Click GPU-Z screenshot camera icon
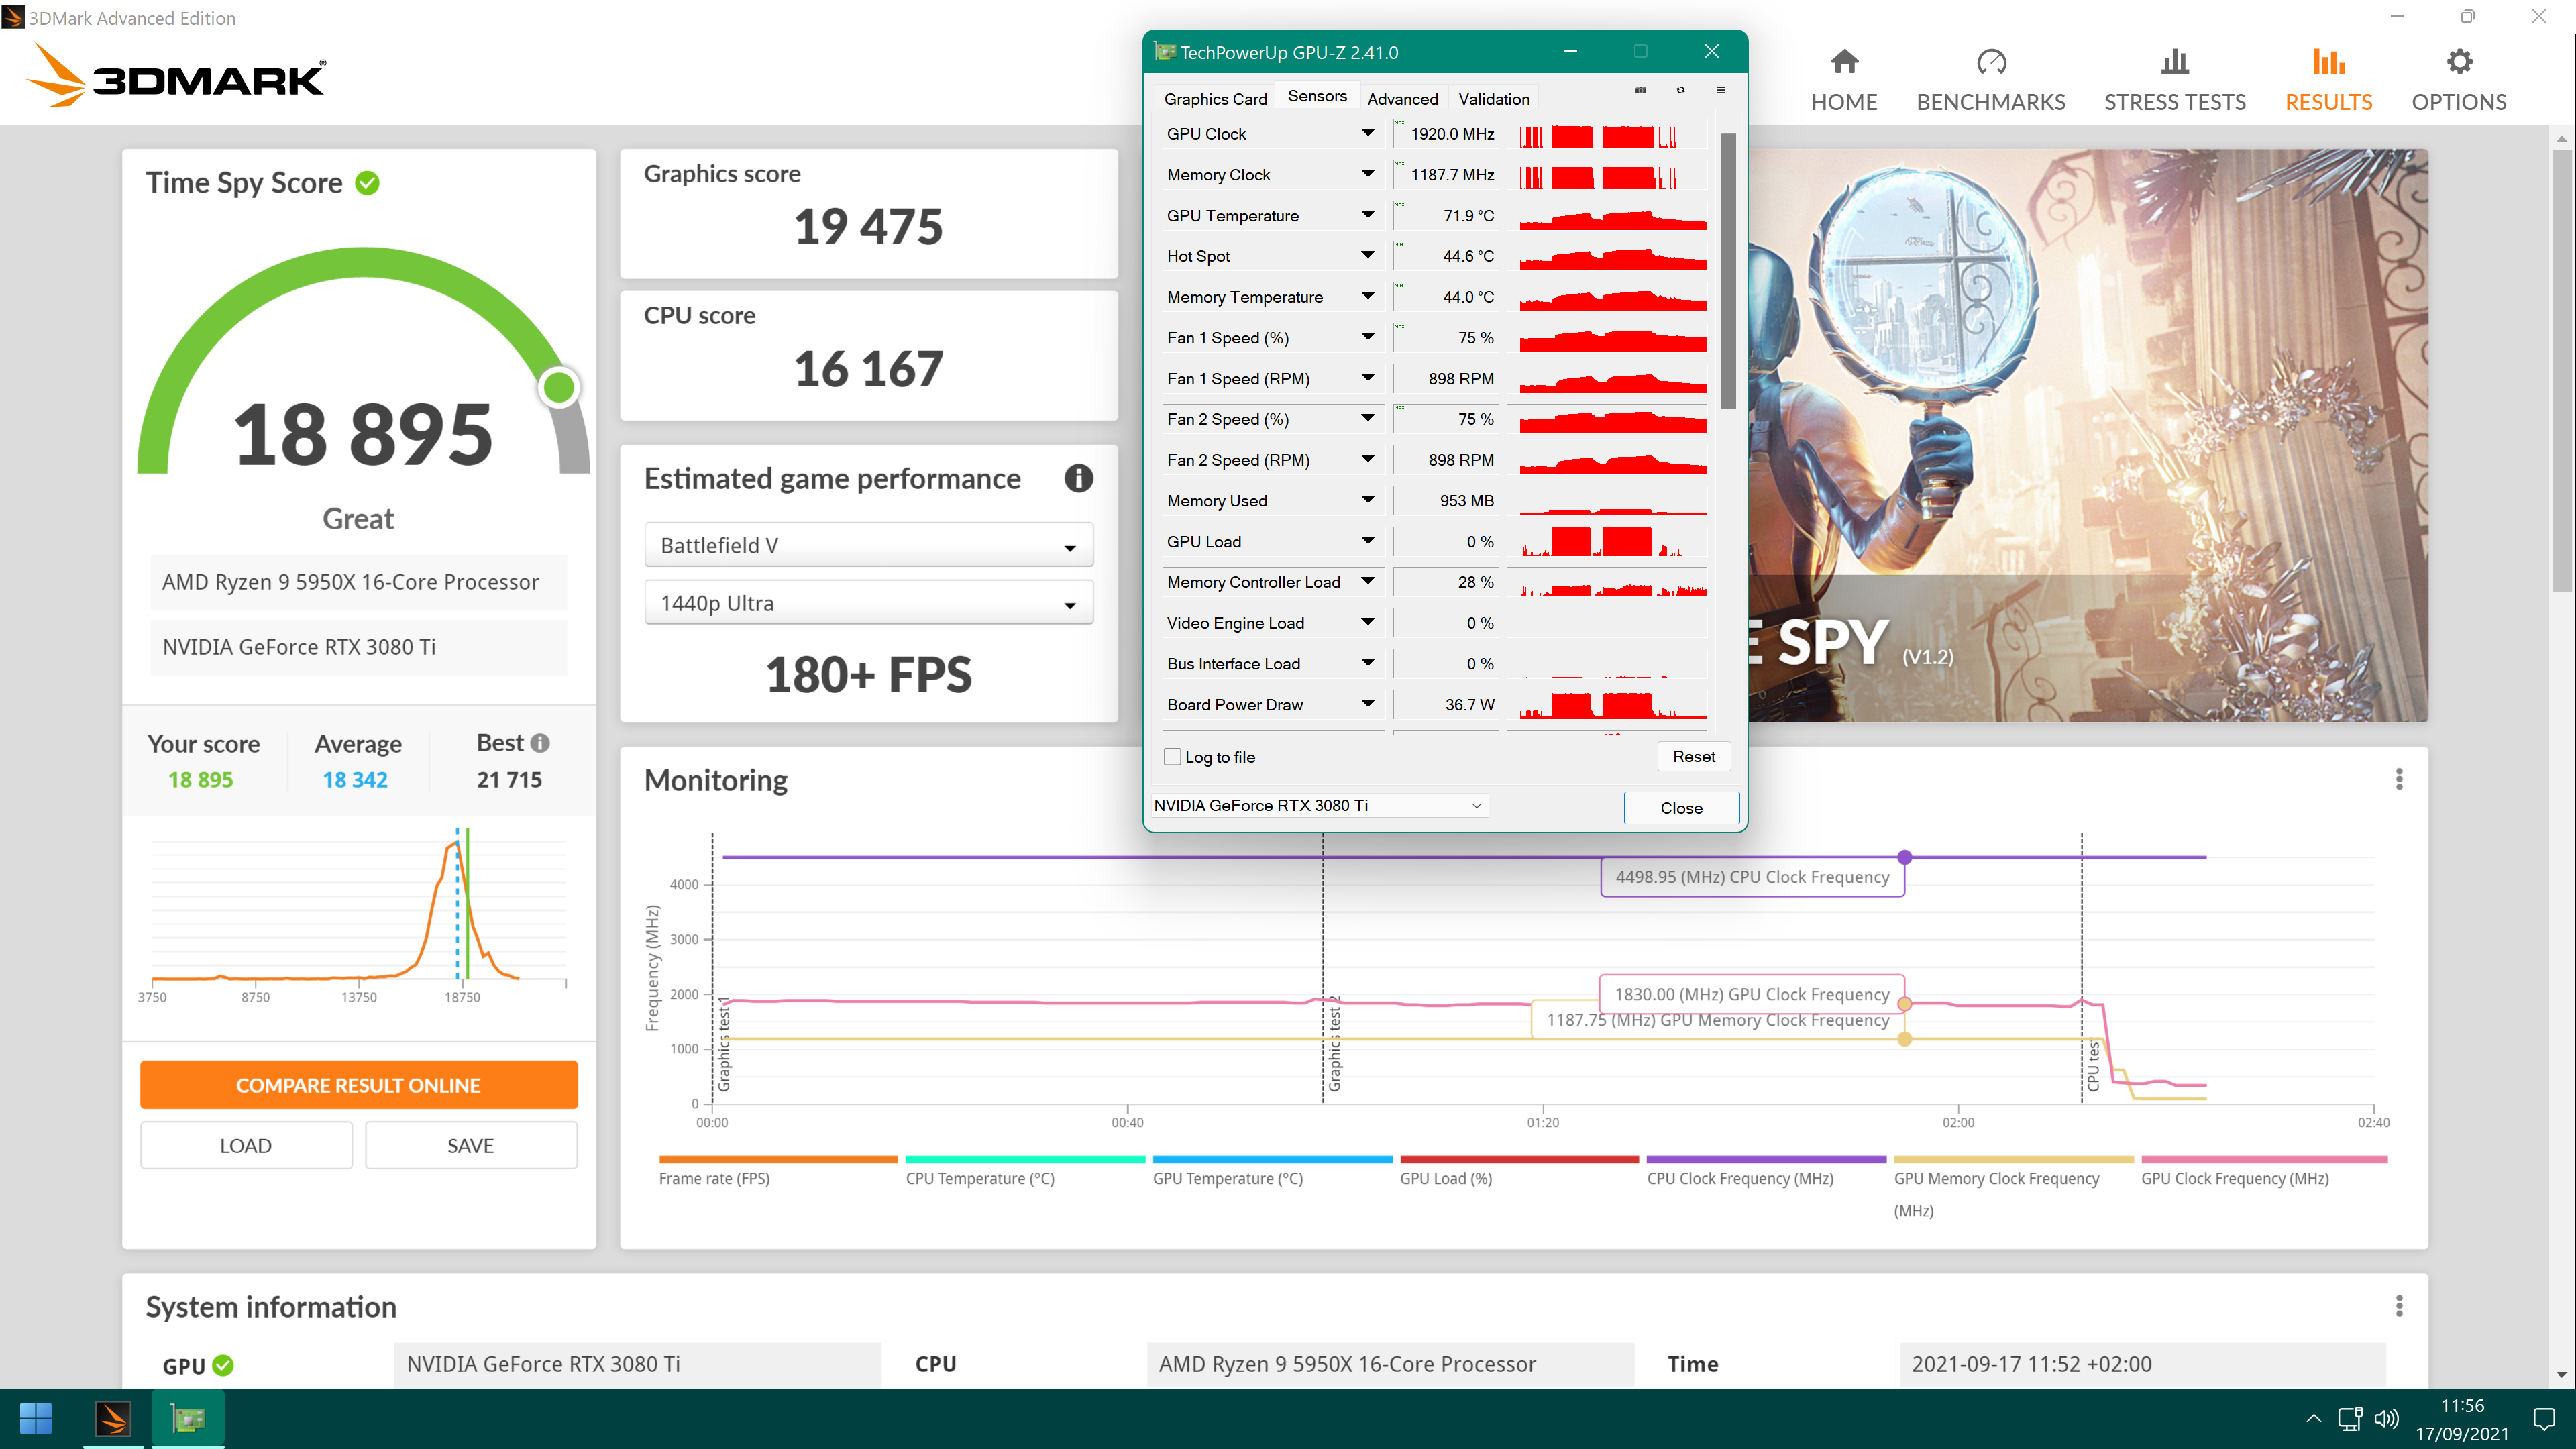 tap(1641, 90)
